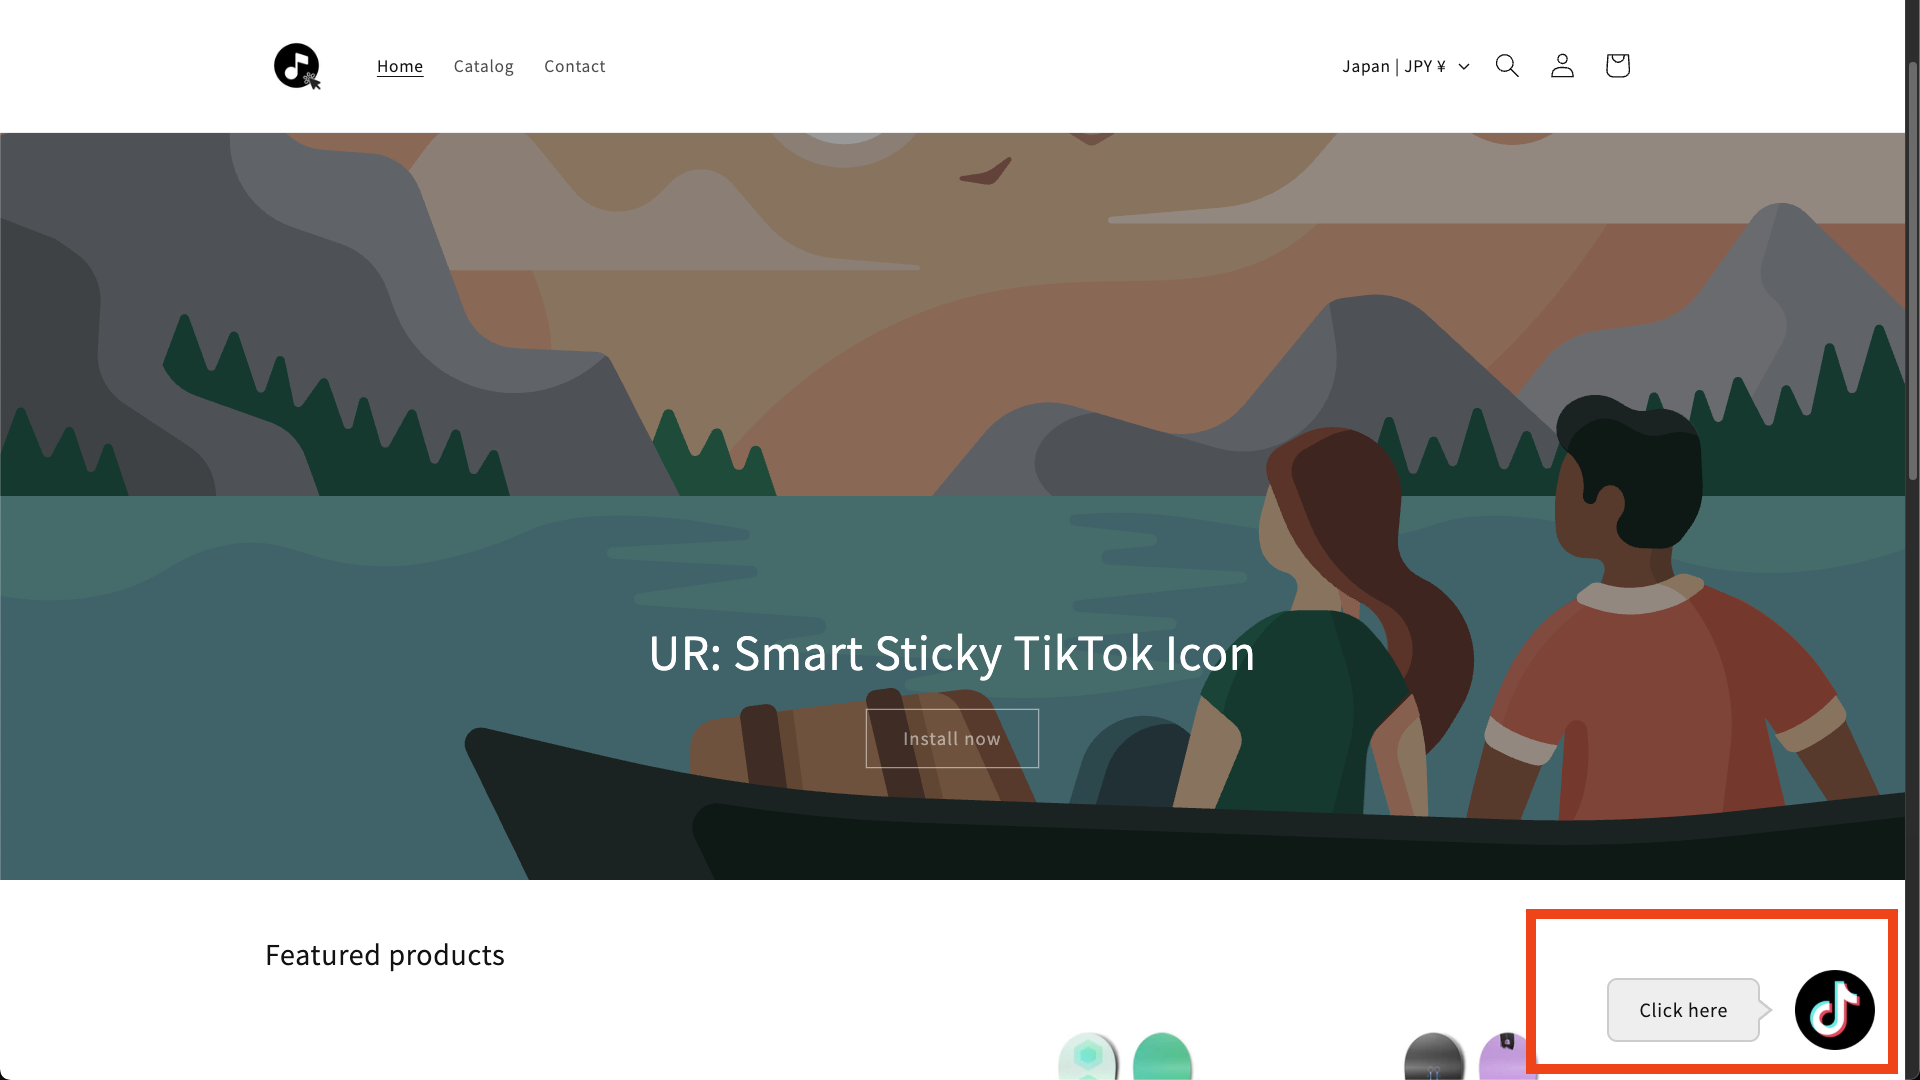Click the red-shirted man in the hero image
The image size is (1920, 1080).
[x=1670, y=620]
